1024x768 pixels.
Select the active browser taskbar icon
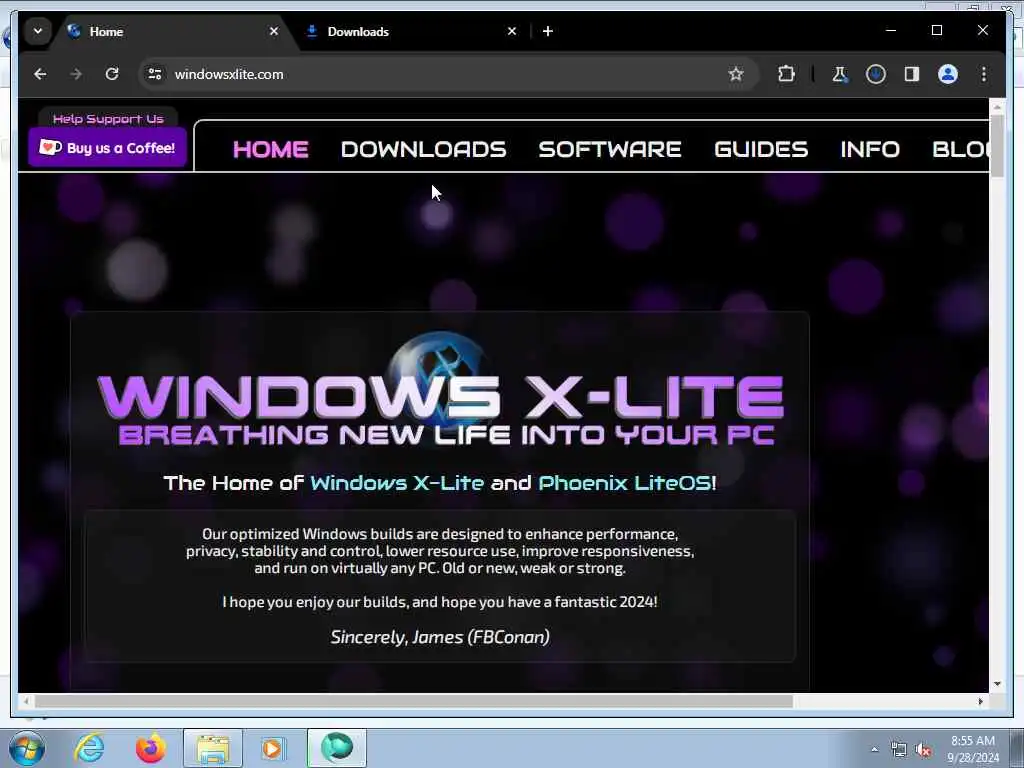click(x=336, y=748)
